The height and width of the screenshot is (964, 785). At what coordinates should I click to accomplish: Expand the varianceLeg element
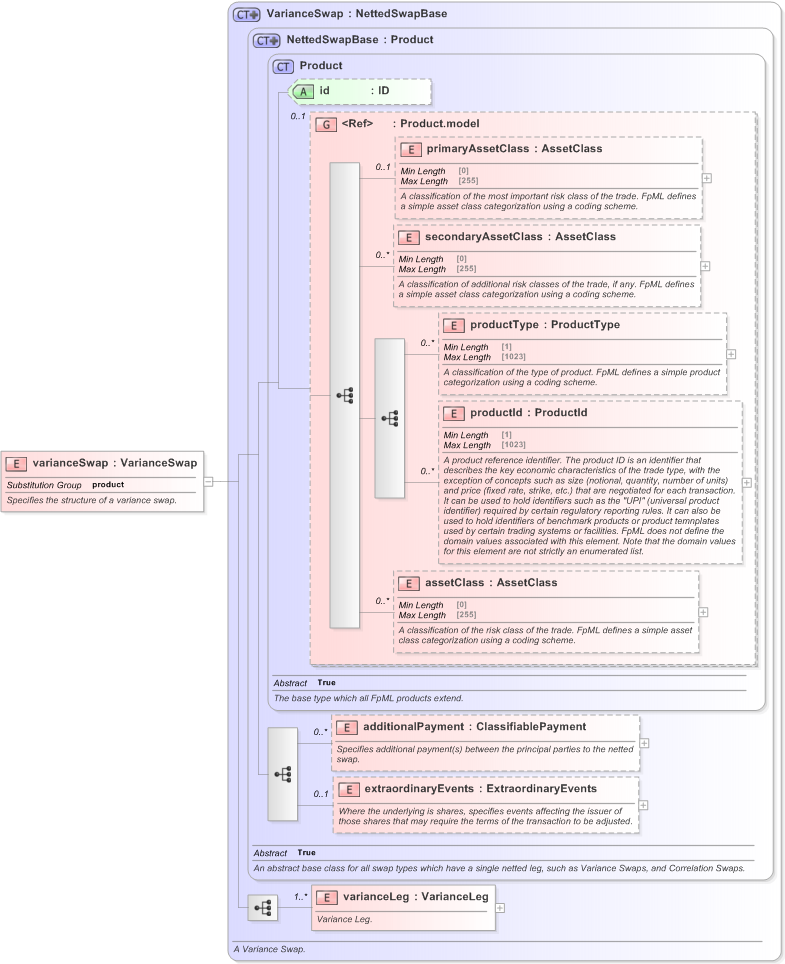tap(500, 908)
